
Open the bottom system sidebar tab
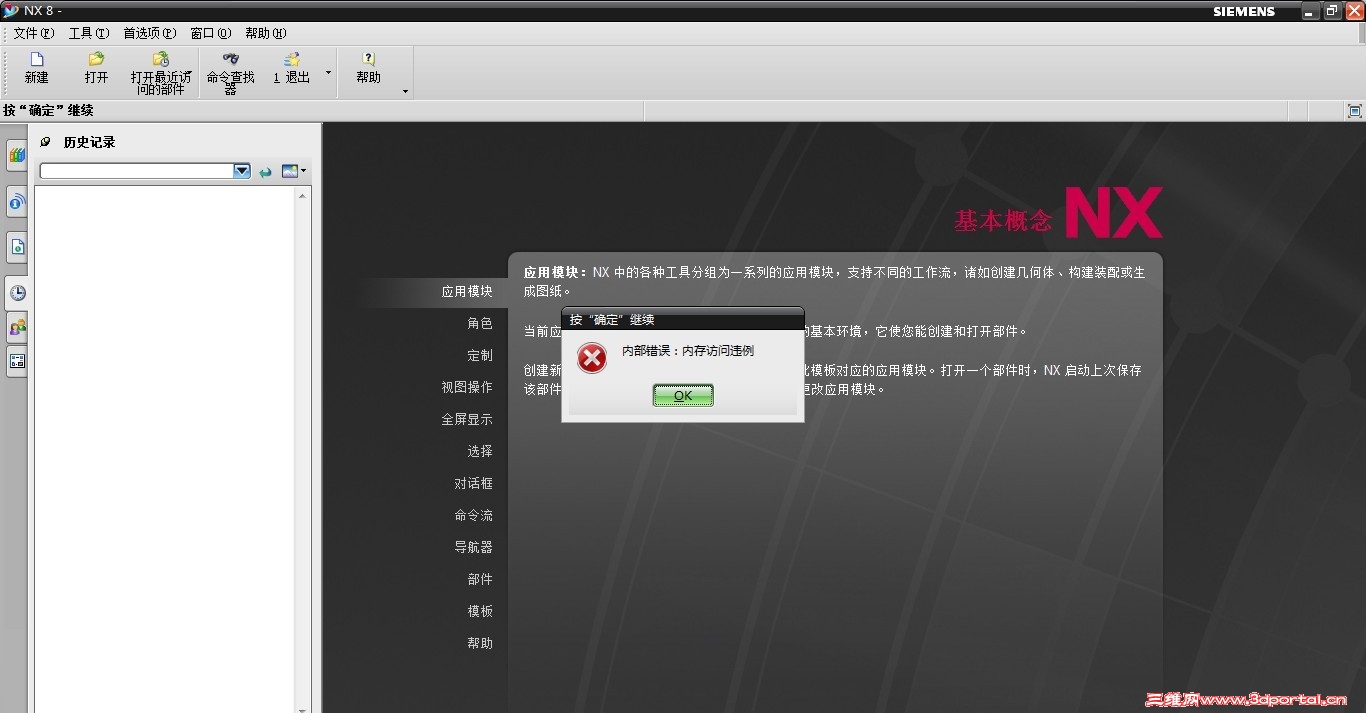click(x=17, y=361)
